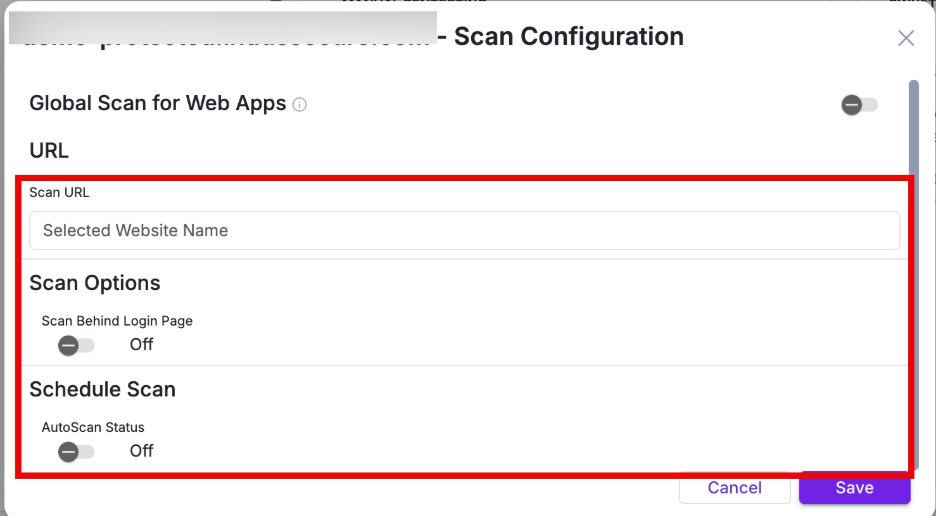Screen dimensions: 936x516
Task: Click the Scan URL field label
Action: [x=59, y=192]
